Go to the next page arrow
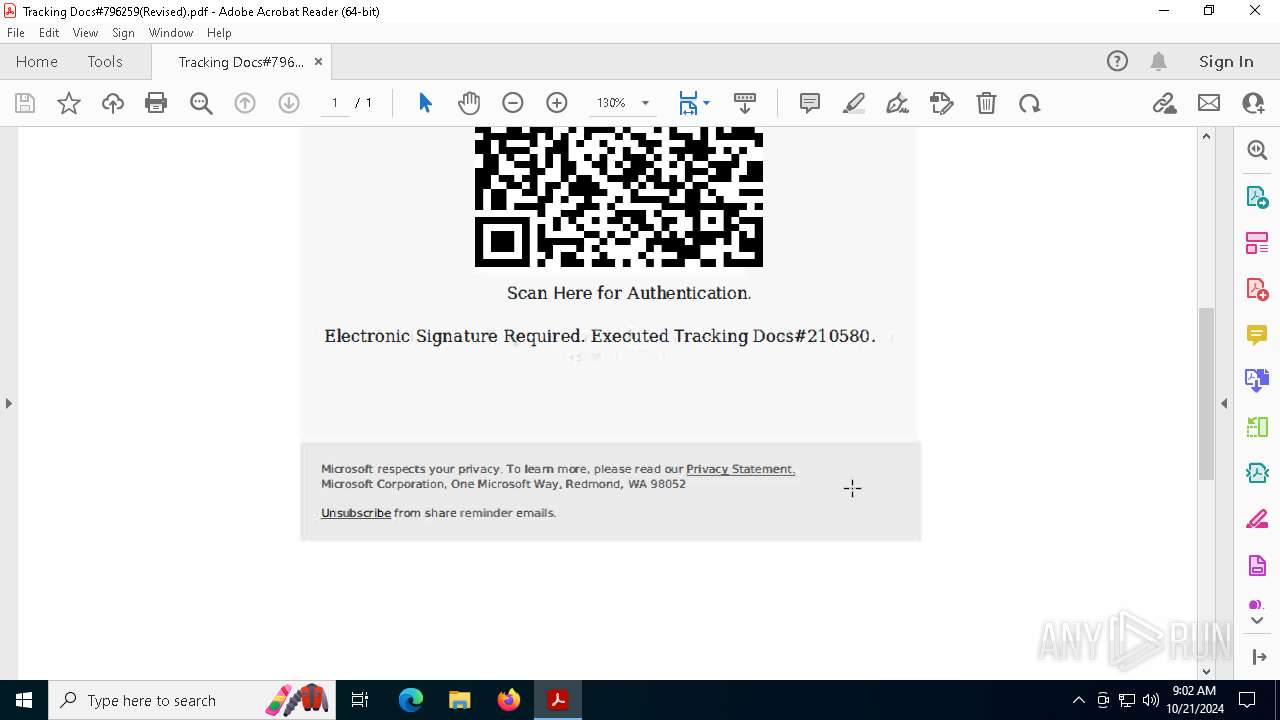The image size is (1280, 720). click(289, 103)
